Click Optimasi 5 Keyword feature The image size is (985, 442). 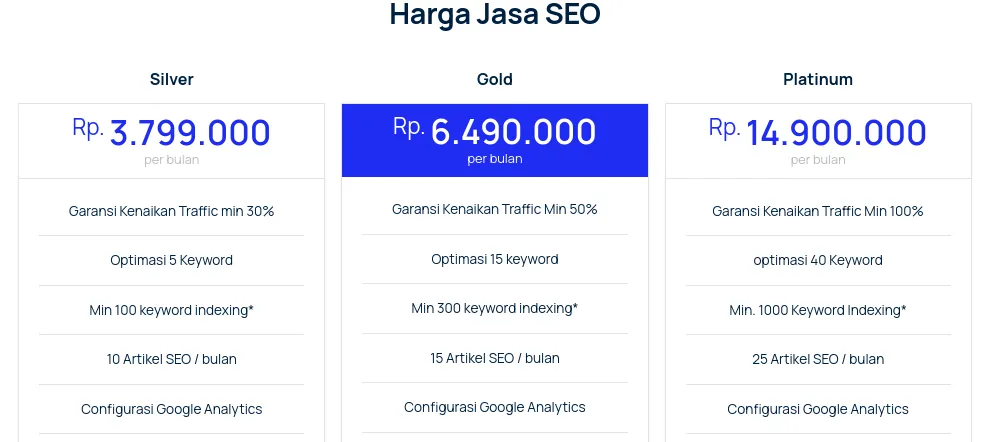[x=171, y=260]
